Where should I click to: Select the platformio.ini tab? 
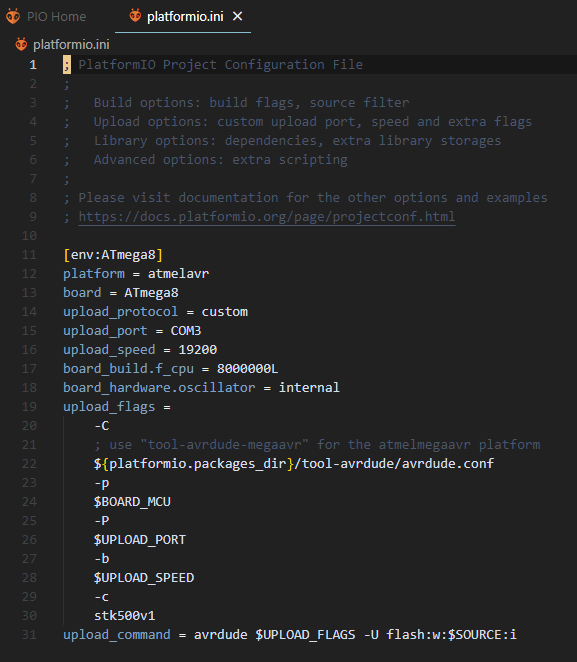pos(183,16)
